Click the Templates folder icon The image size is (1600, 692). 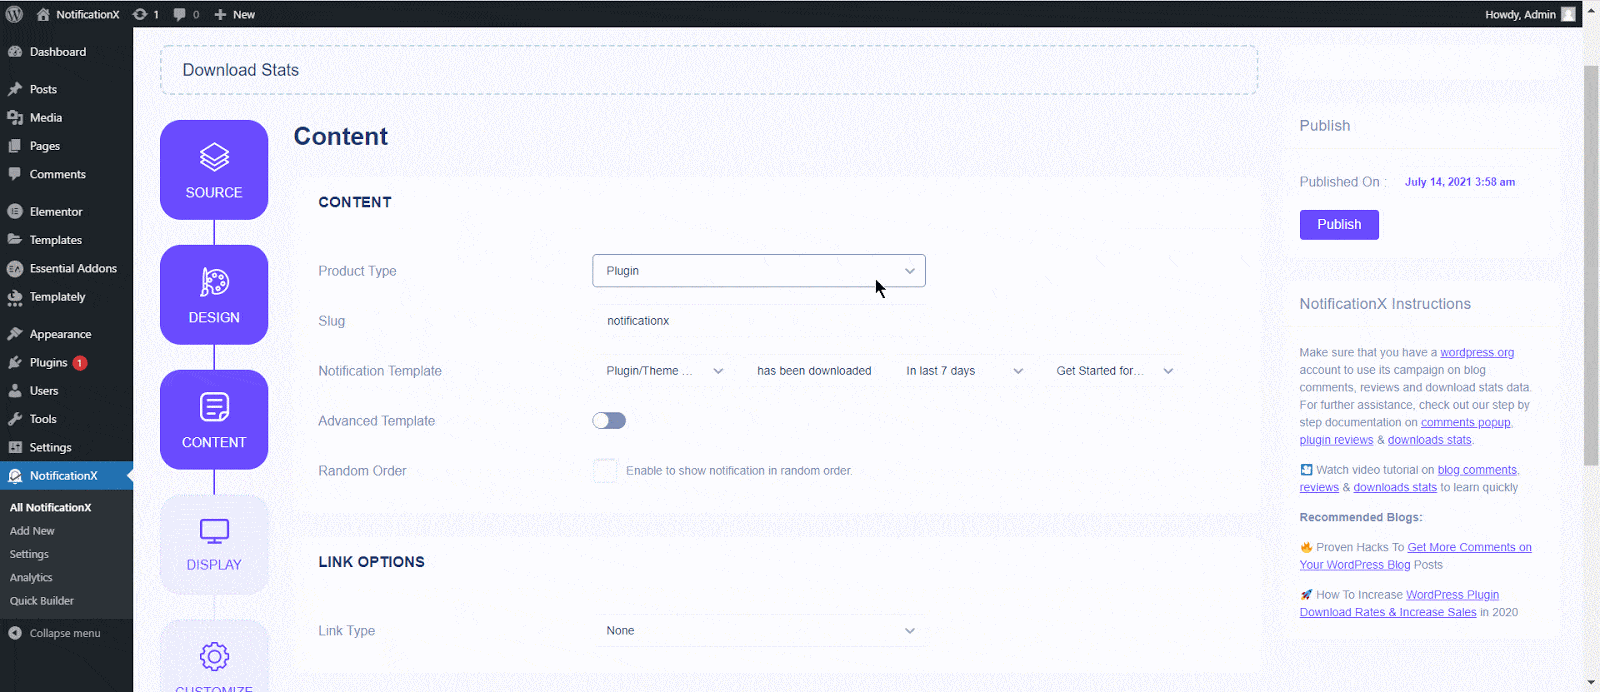coord(15,240)
